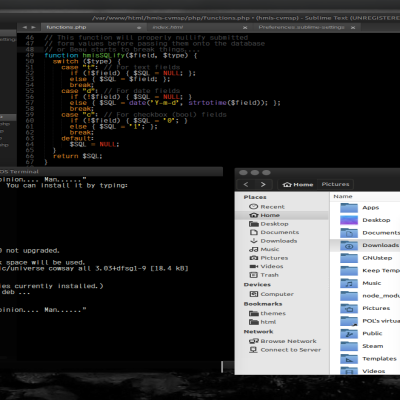The height and width of the screenshot is (400, 400).
Task: Click next tab arrow in Sublime
Action: (x=33, y=27)
